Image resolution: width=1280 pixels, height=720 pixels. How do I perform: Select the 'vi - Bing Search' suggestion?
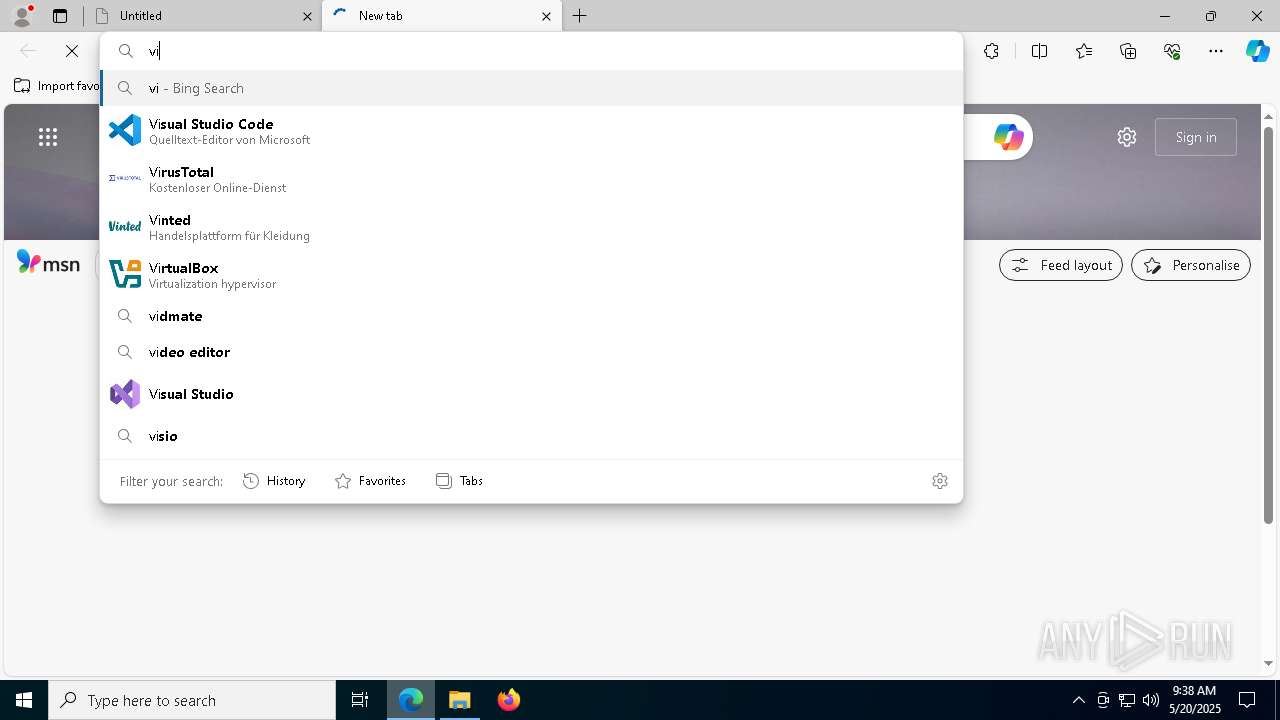click(x=531, y=88)
